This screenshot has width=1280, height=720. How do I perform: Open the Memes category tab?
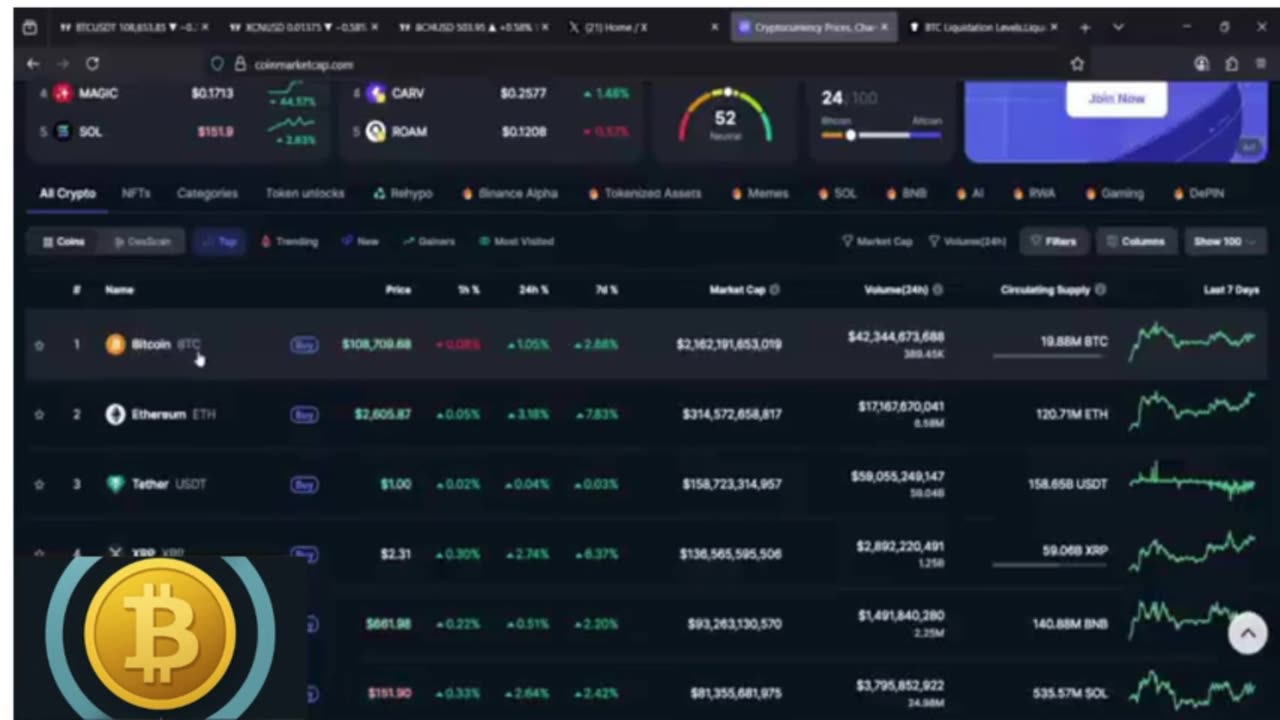[x=760, y=194]
